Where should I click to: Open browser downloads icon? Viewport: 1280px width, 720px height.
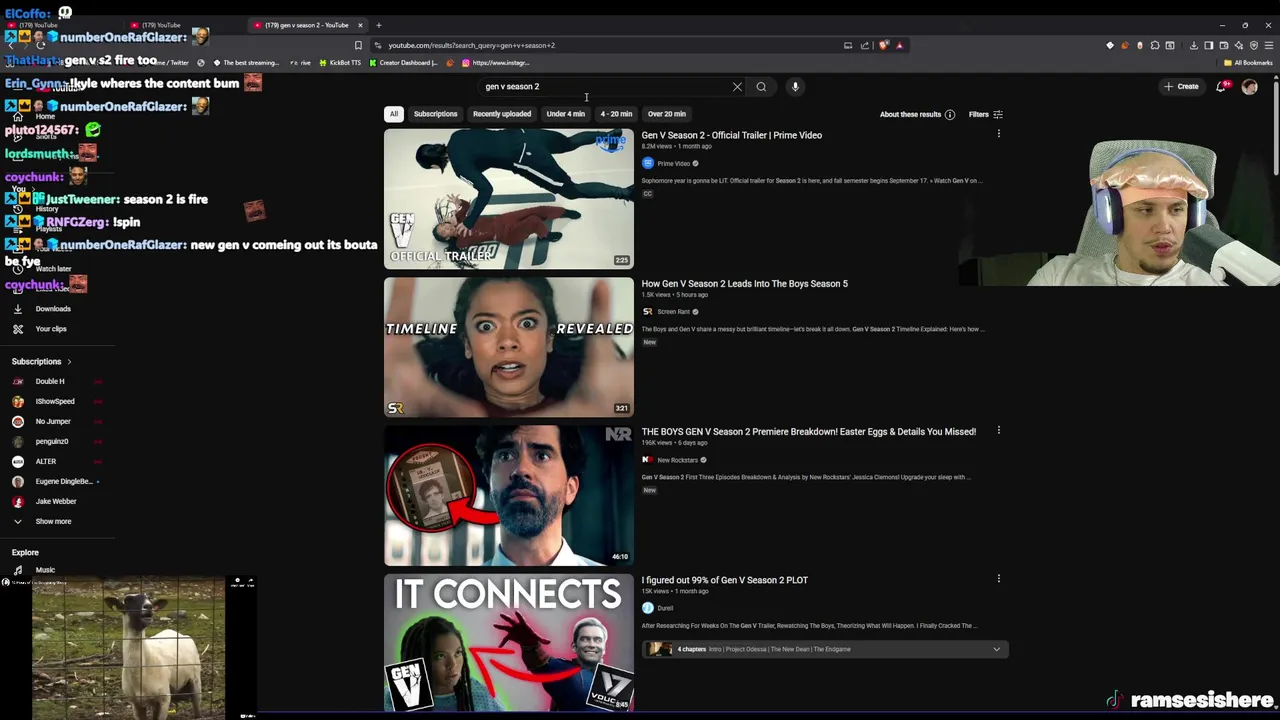point(1193,45)
